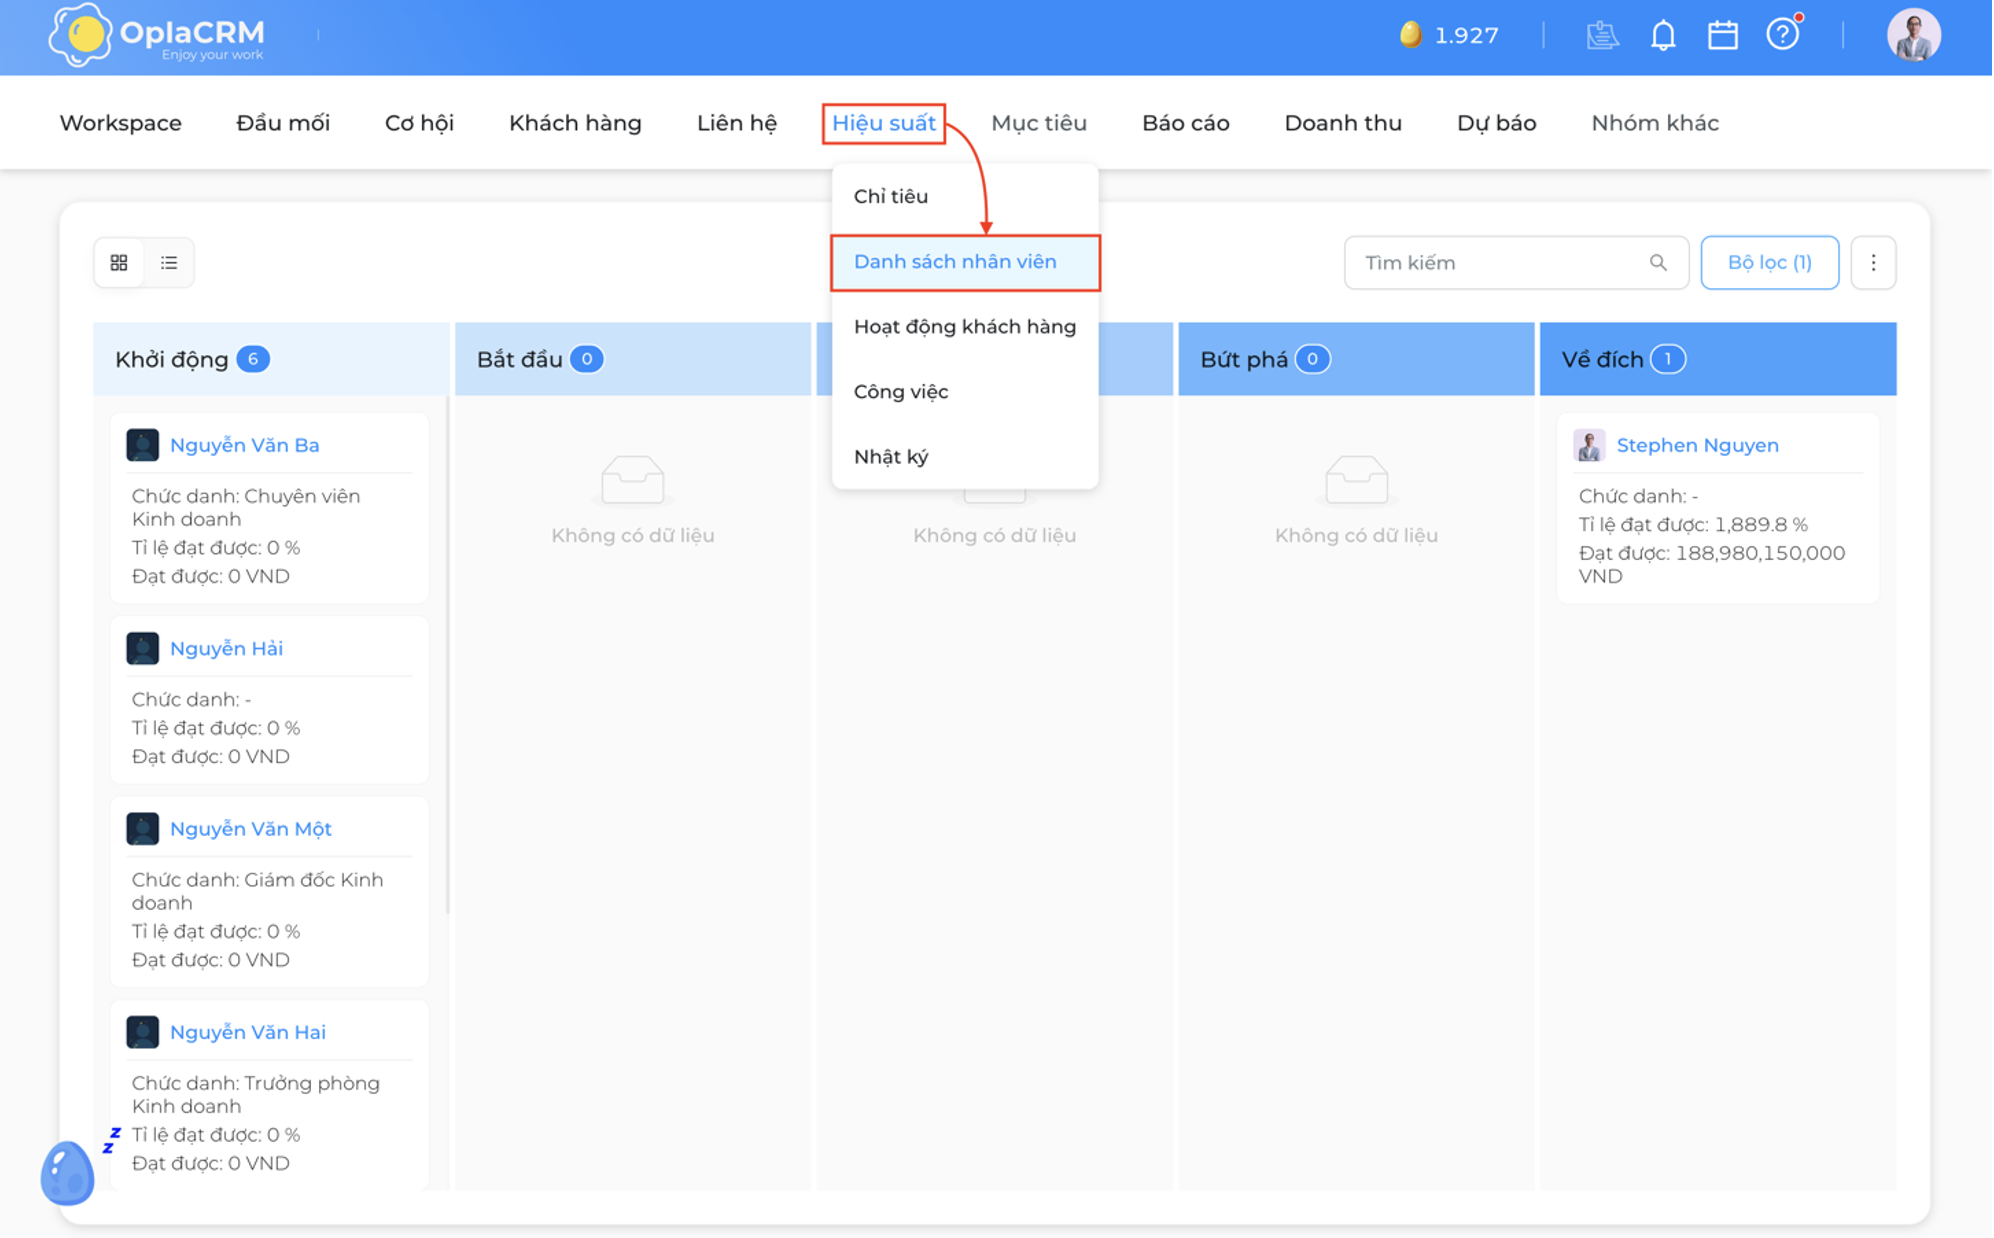Switch to list view

click(x=169, y=262)
